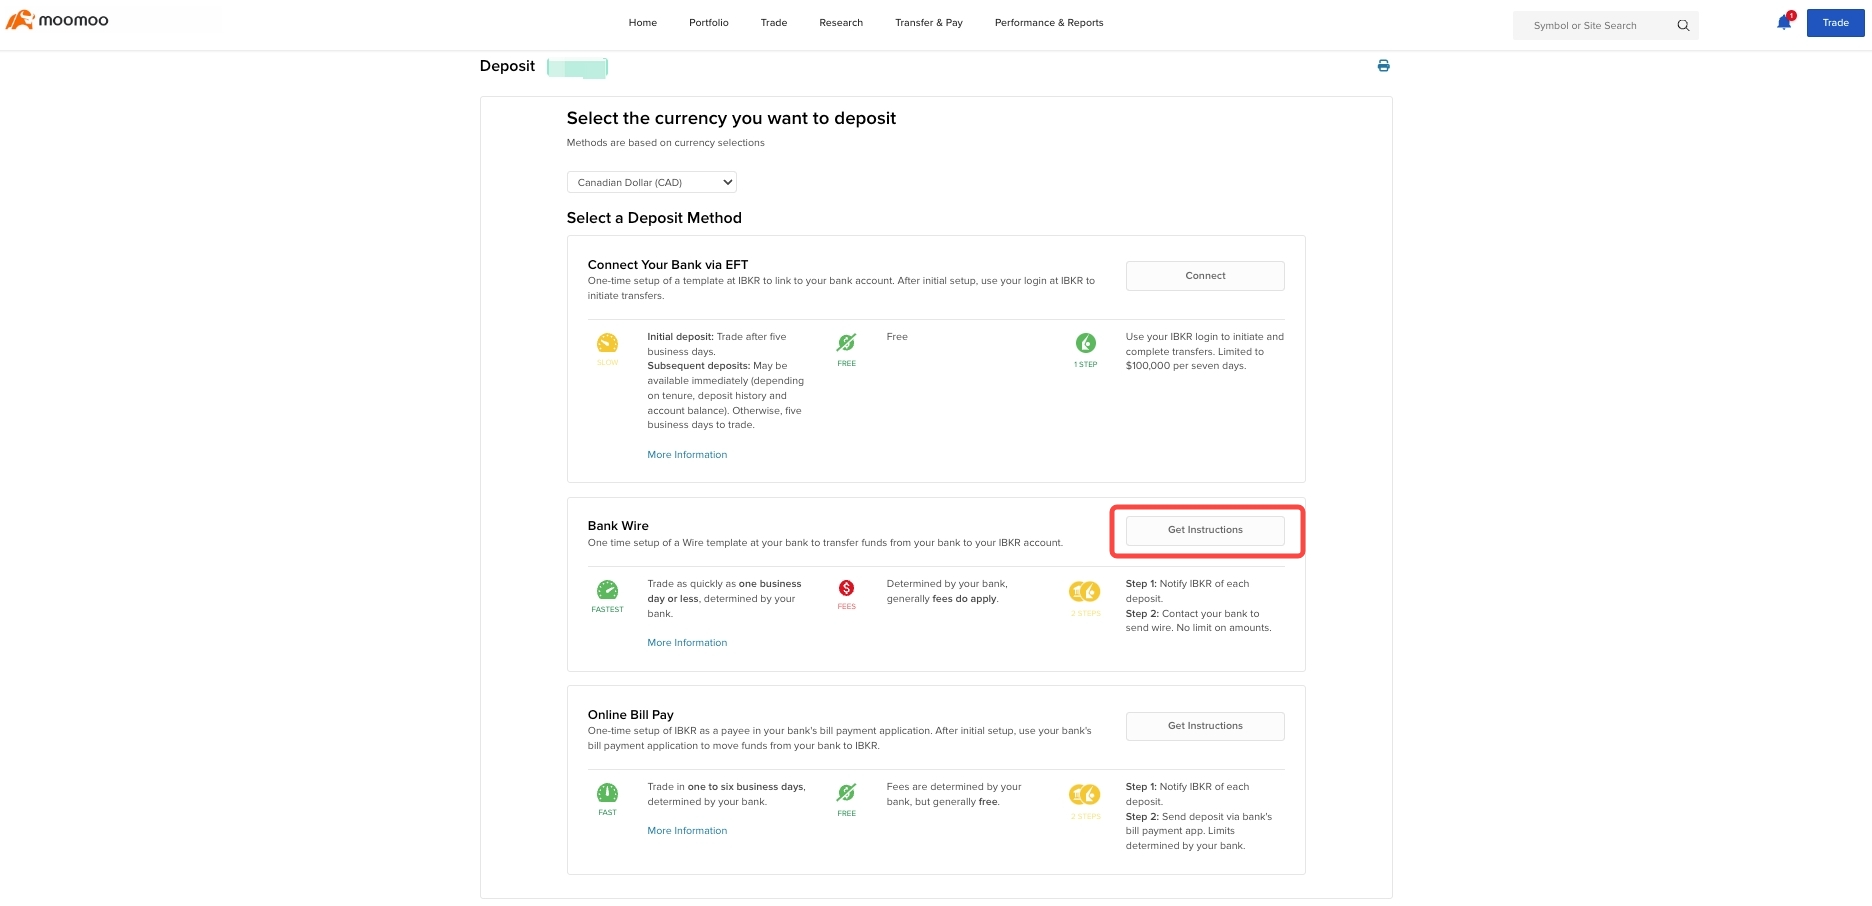The height and width of the screenshot is (906, 1872).
Task: Click the 'Initial deposit: Trade after five' text
Action: point(717,337)
